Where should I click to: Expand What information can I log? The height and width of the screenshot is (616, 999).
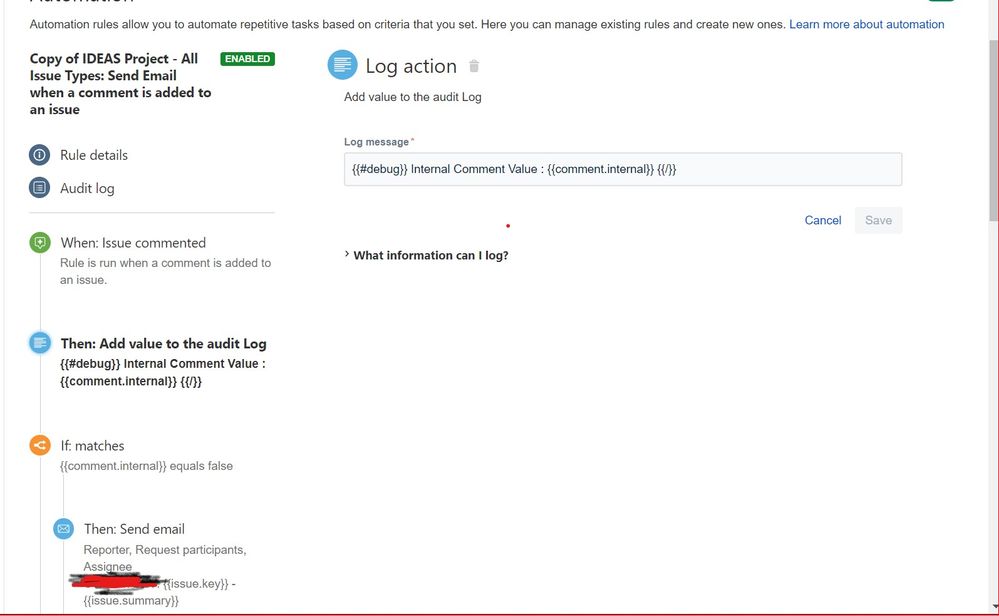click(426, 255)
